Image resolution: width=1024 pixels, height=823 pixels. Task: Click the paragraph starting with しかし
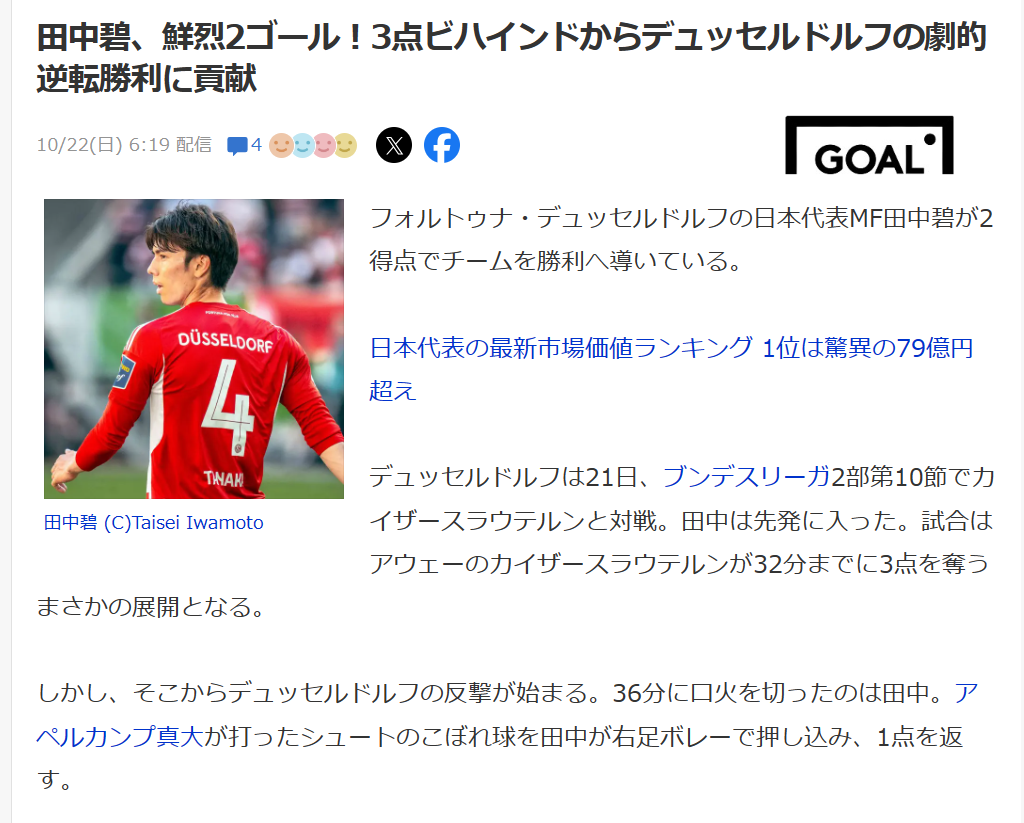coord(507,736)
